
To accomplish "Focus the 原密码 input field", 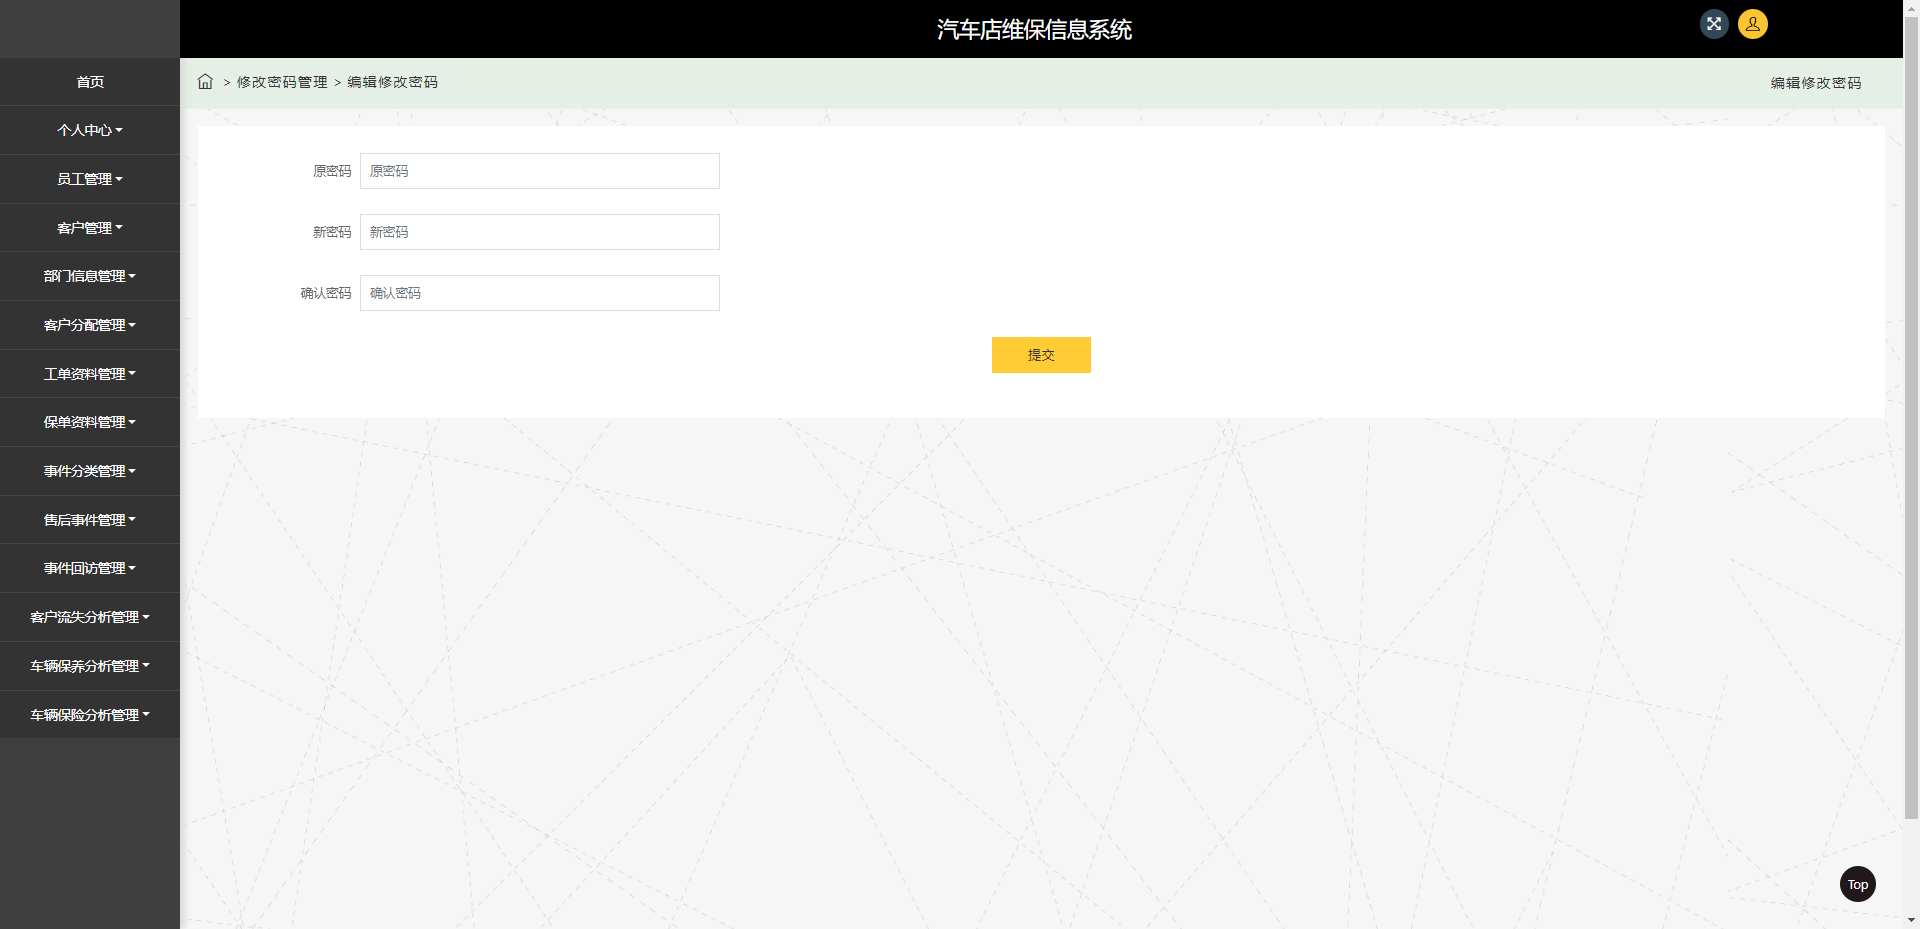I will (x=540, y=171).
